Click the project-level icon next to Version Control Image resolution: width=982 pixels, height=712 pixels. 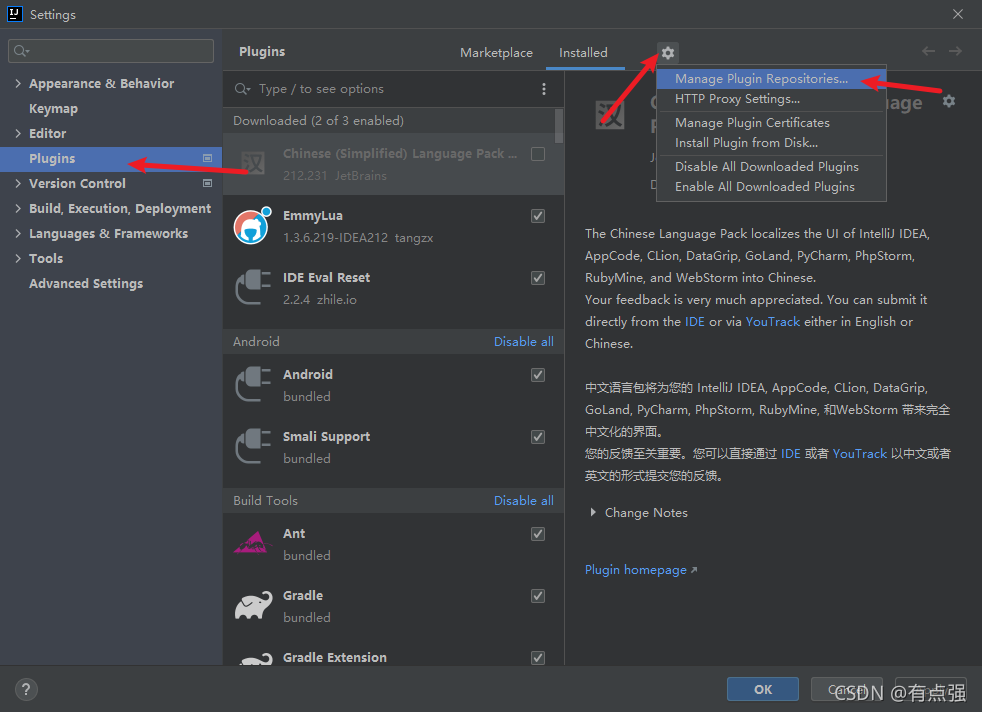pos(207,183)
